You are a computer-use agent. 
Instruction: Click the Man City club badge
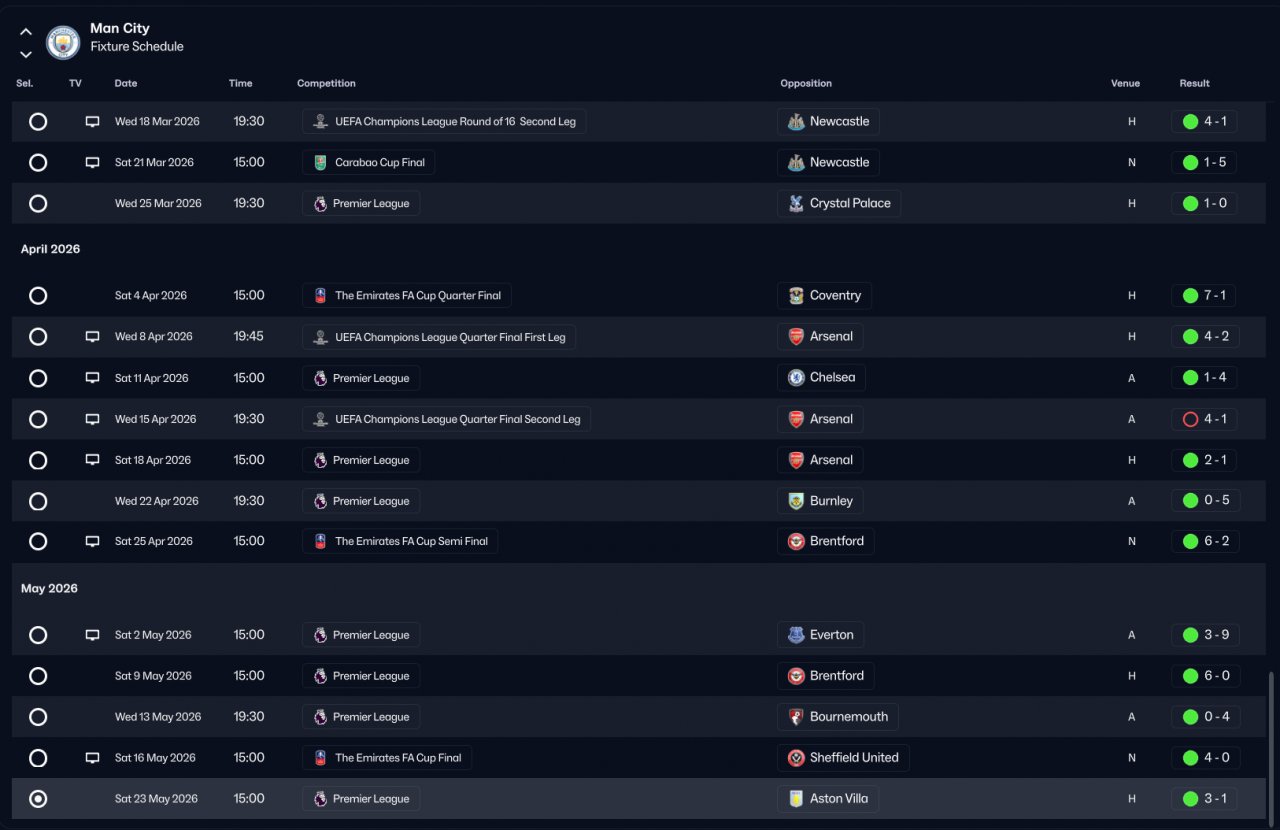63,41
